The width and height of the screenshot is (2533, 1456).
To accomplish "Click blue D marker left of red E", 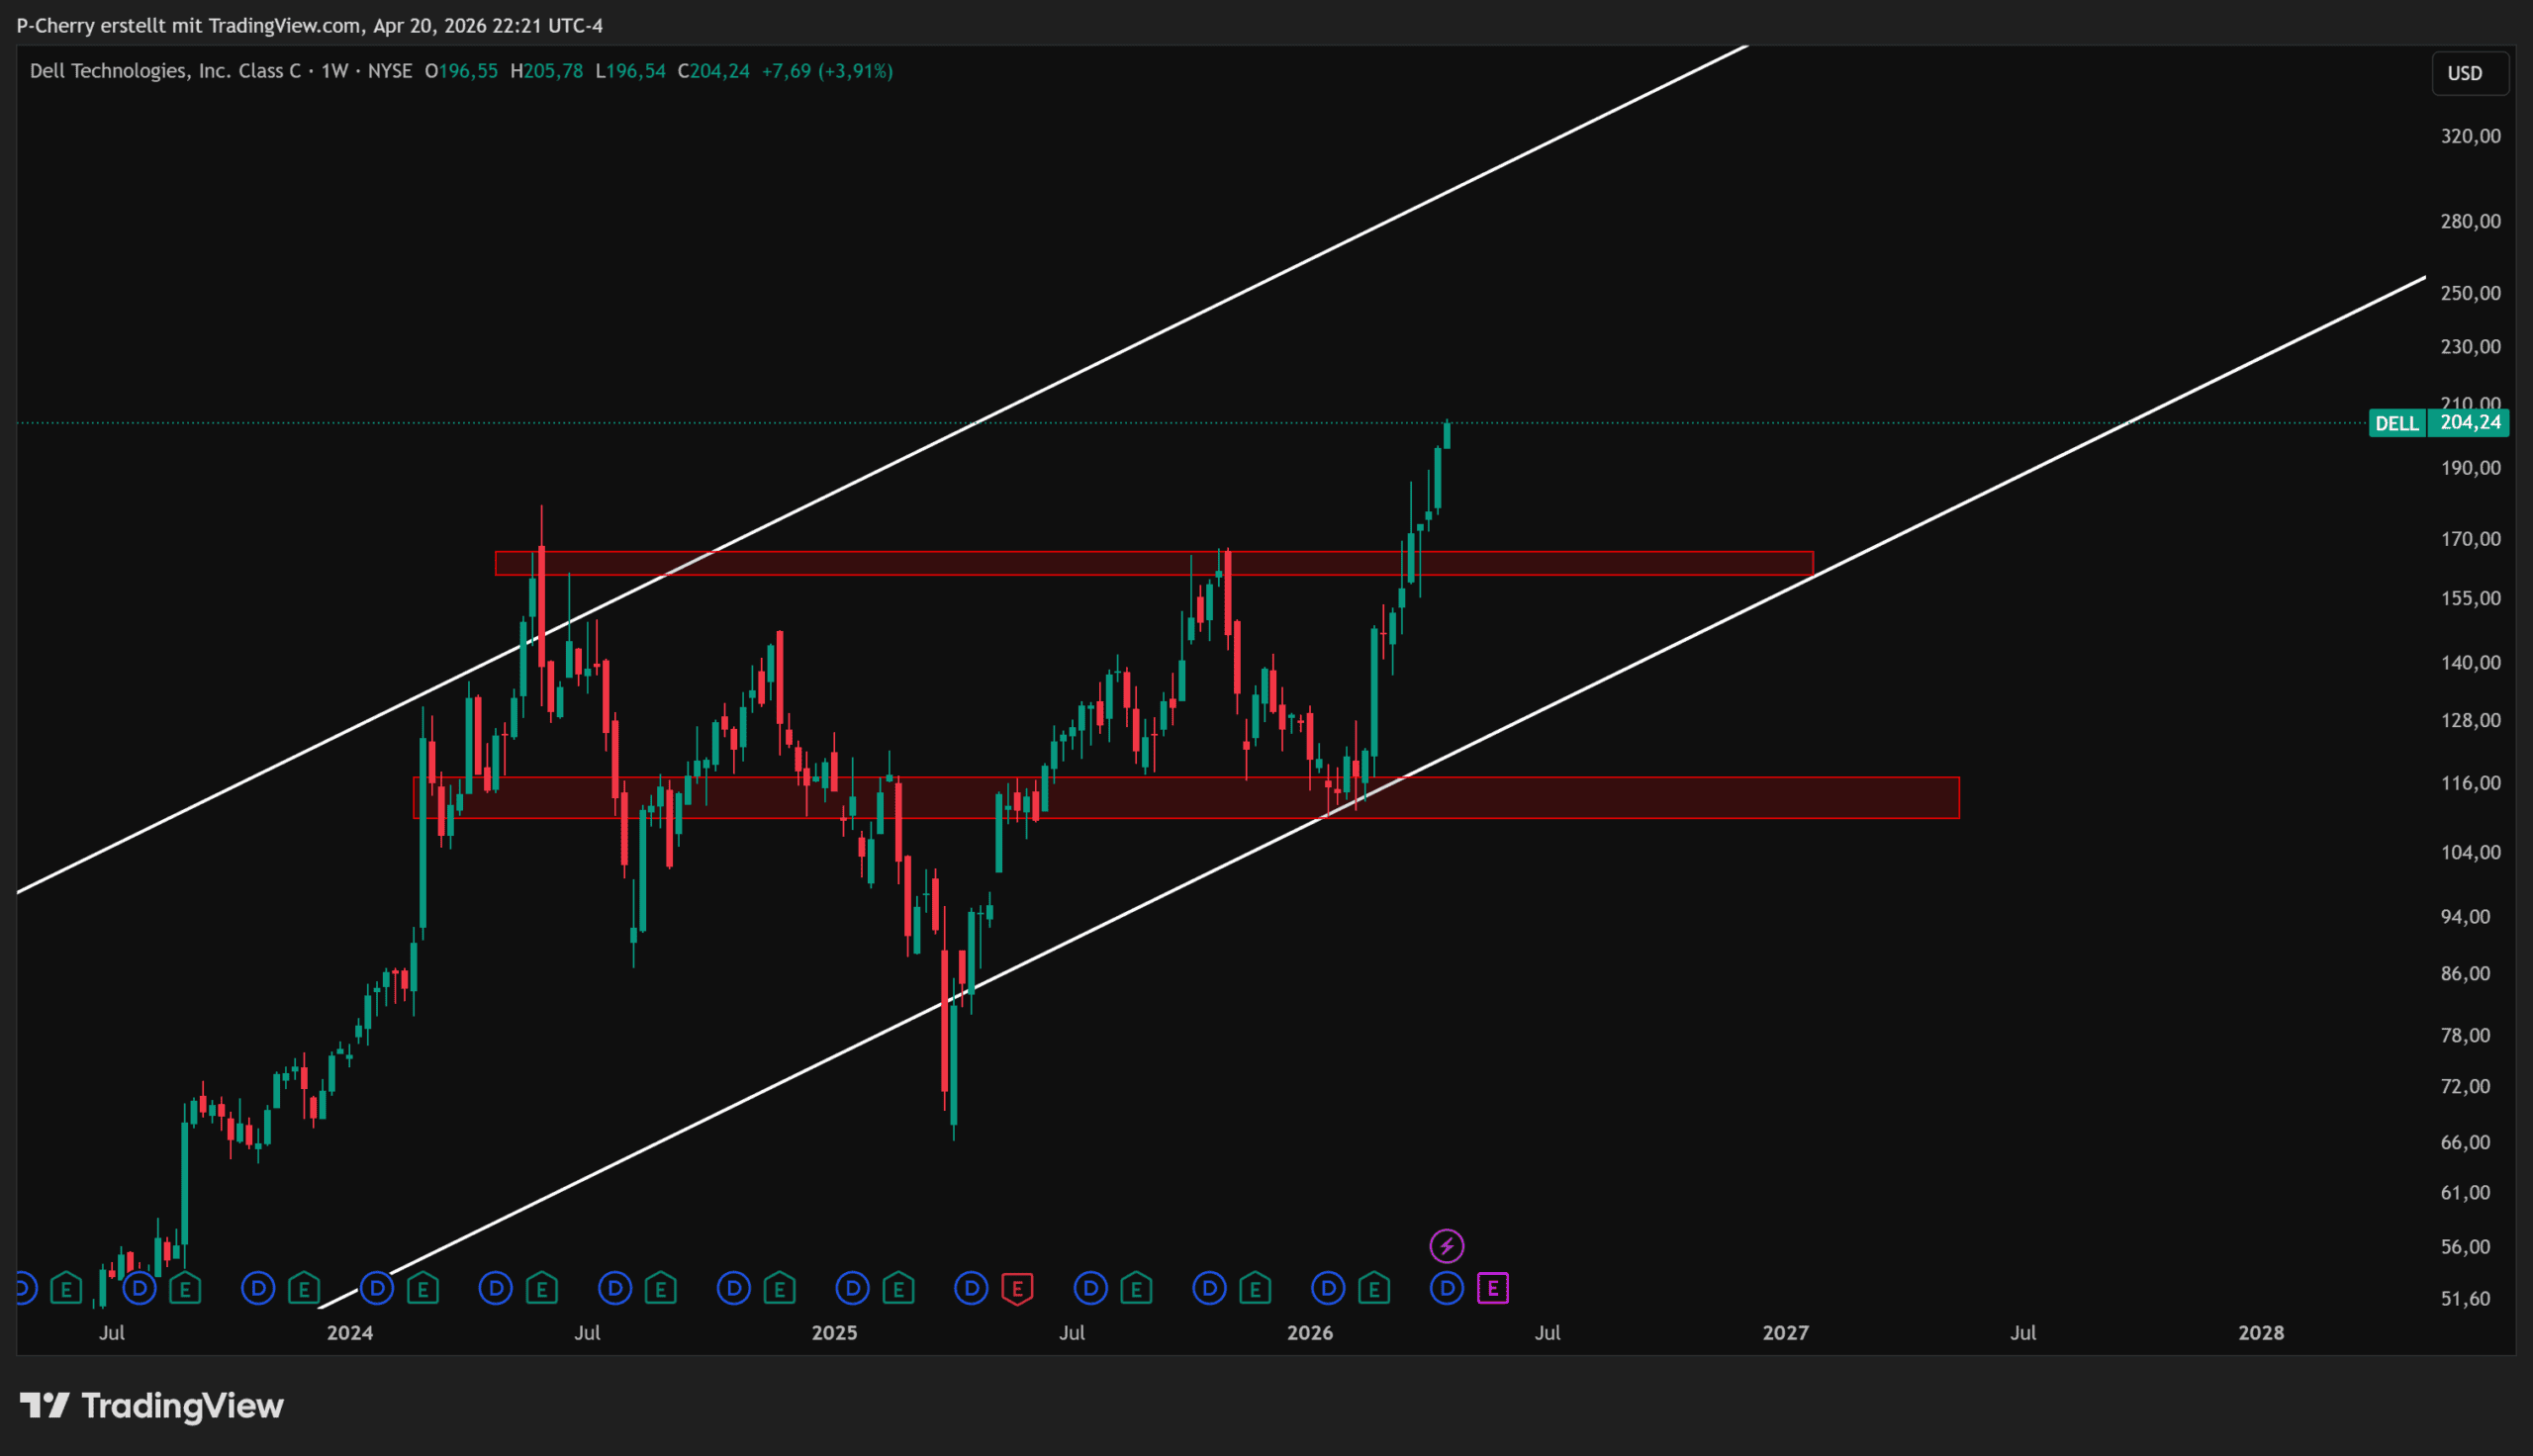I will [971, 1288].
